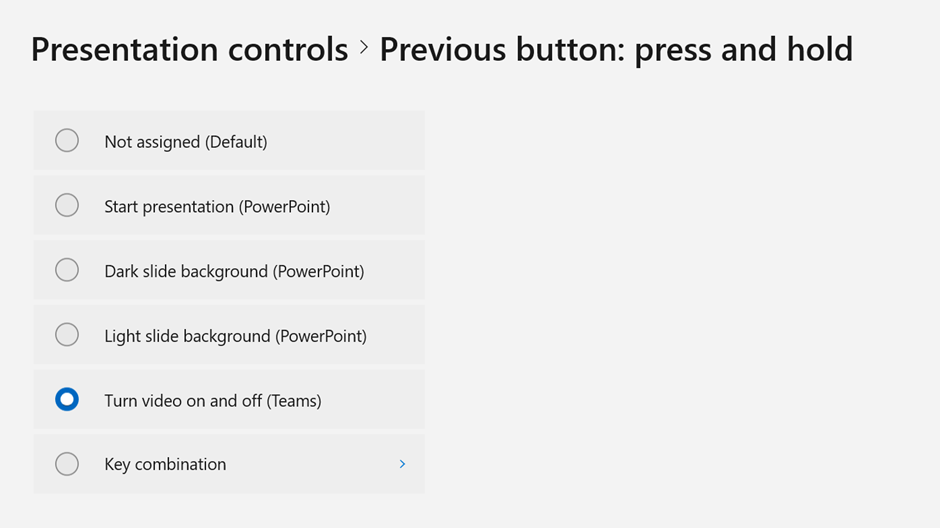This screenshot has height=528, width=940.
Task: Choose the Start presentation (PowerPoint) radio button
Action: pos(67,206)
